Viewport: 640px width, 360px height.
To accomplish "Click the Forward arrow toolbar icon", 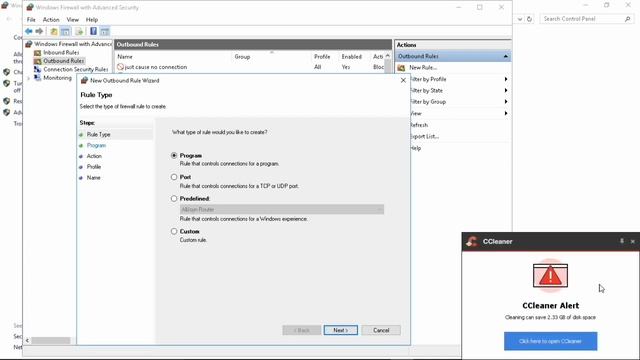I will pos(39,31).
